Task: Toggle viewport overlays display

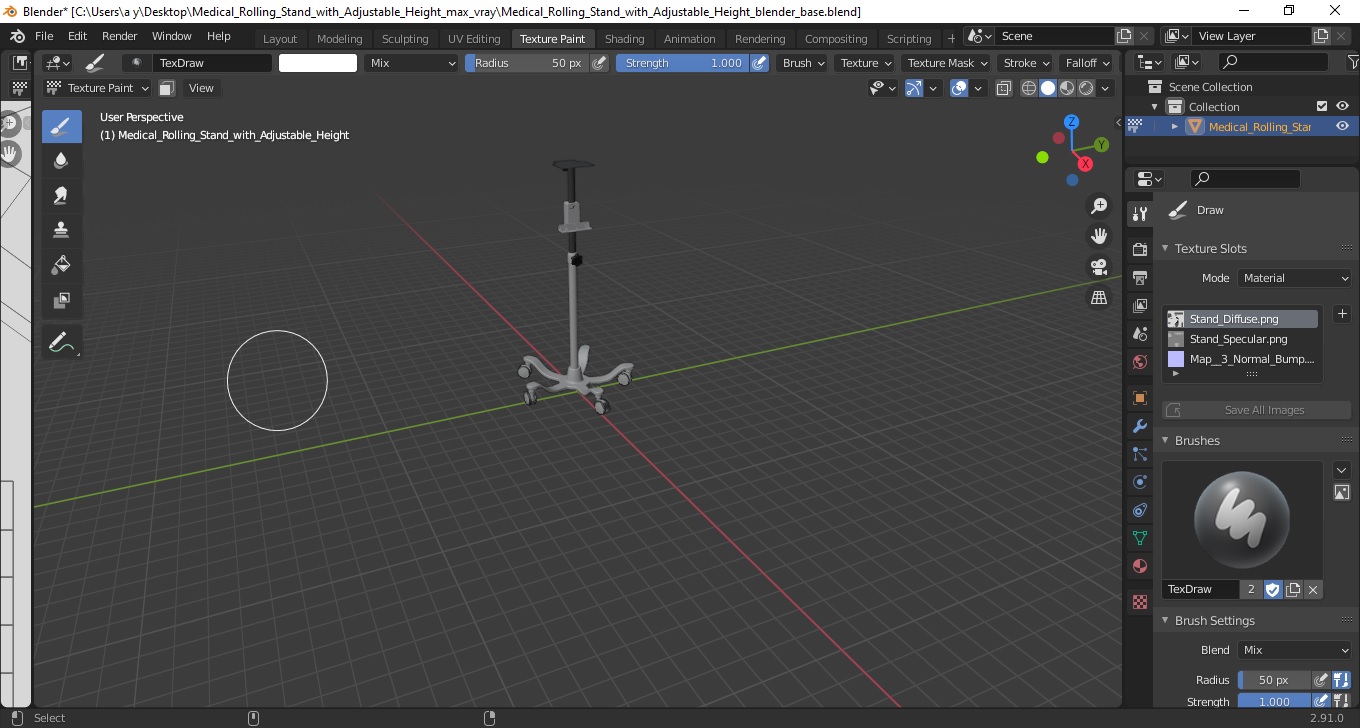Action: (x=959, y=88)
